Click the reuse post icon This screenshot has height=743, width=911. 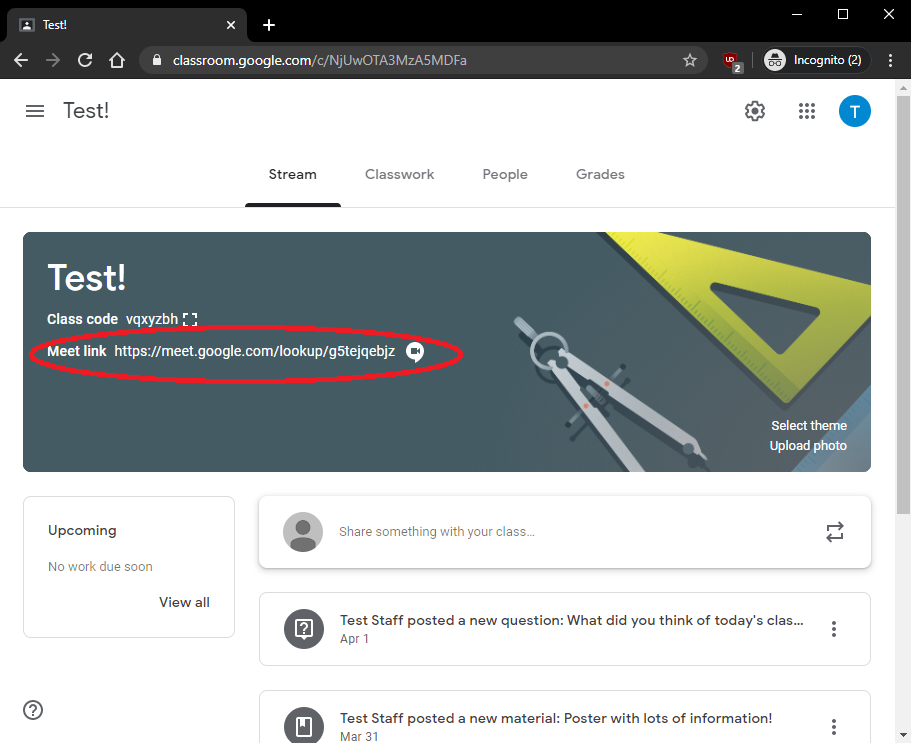pos(834,532)
